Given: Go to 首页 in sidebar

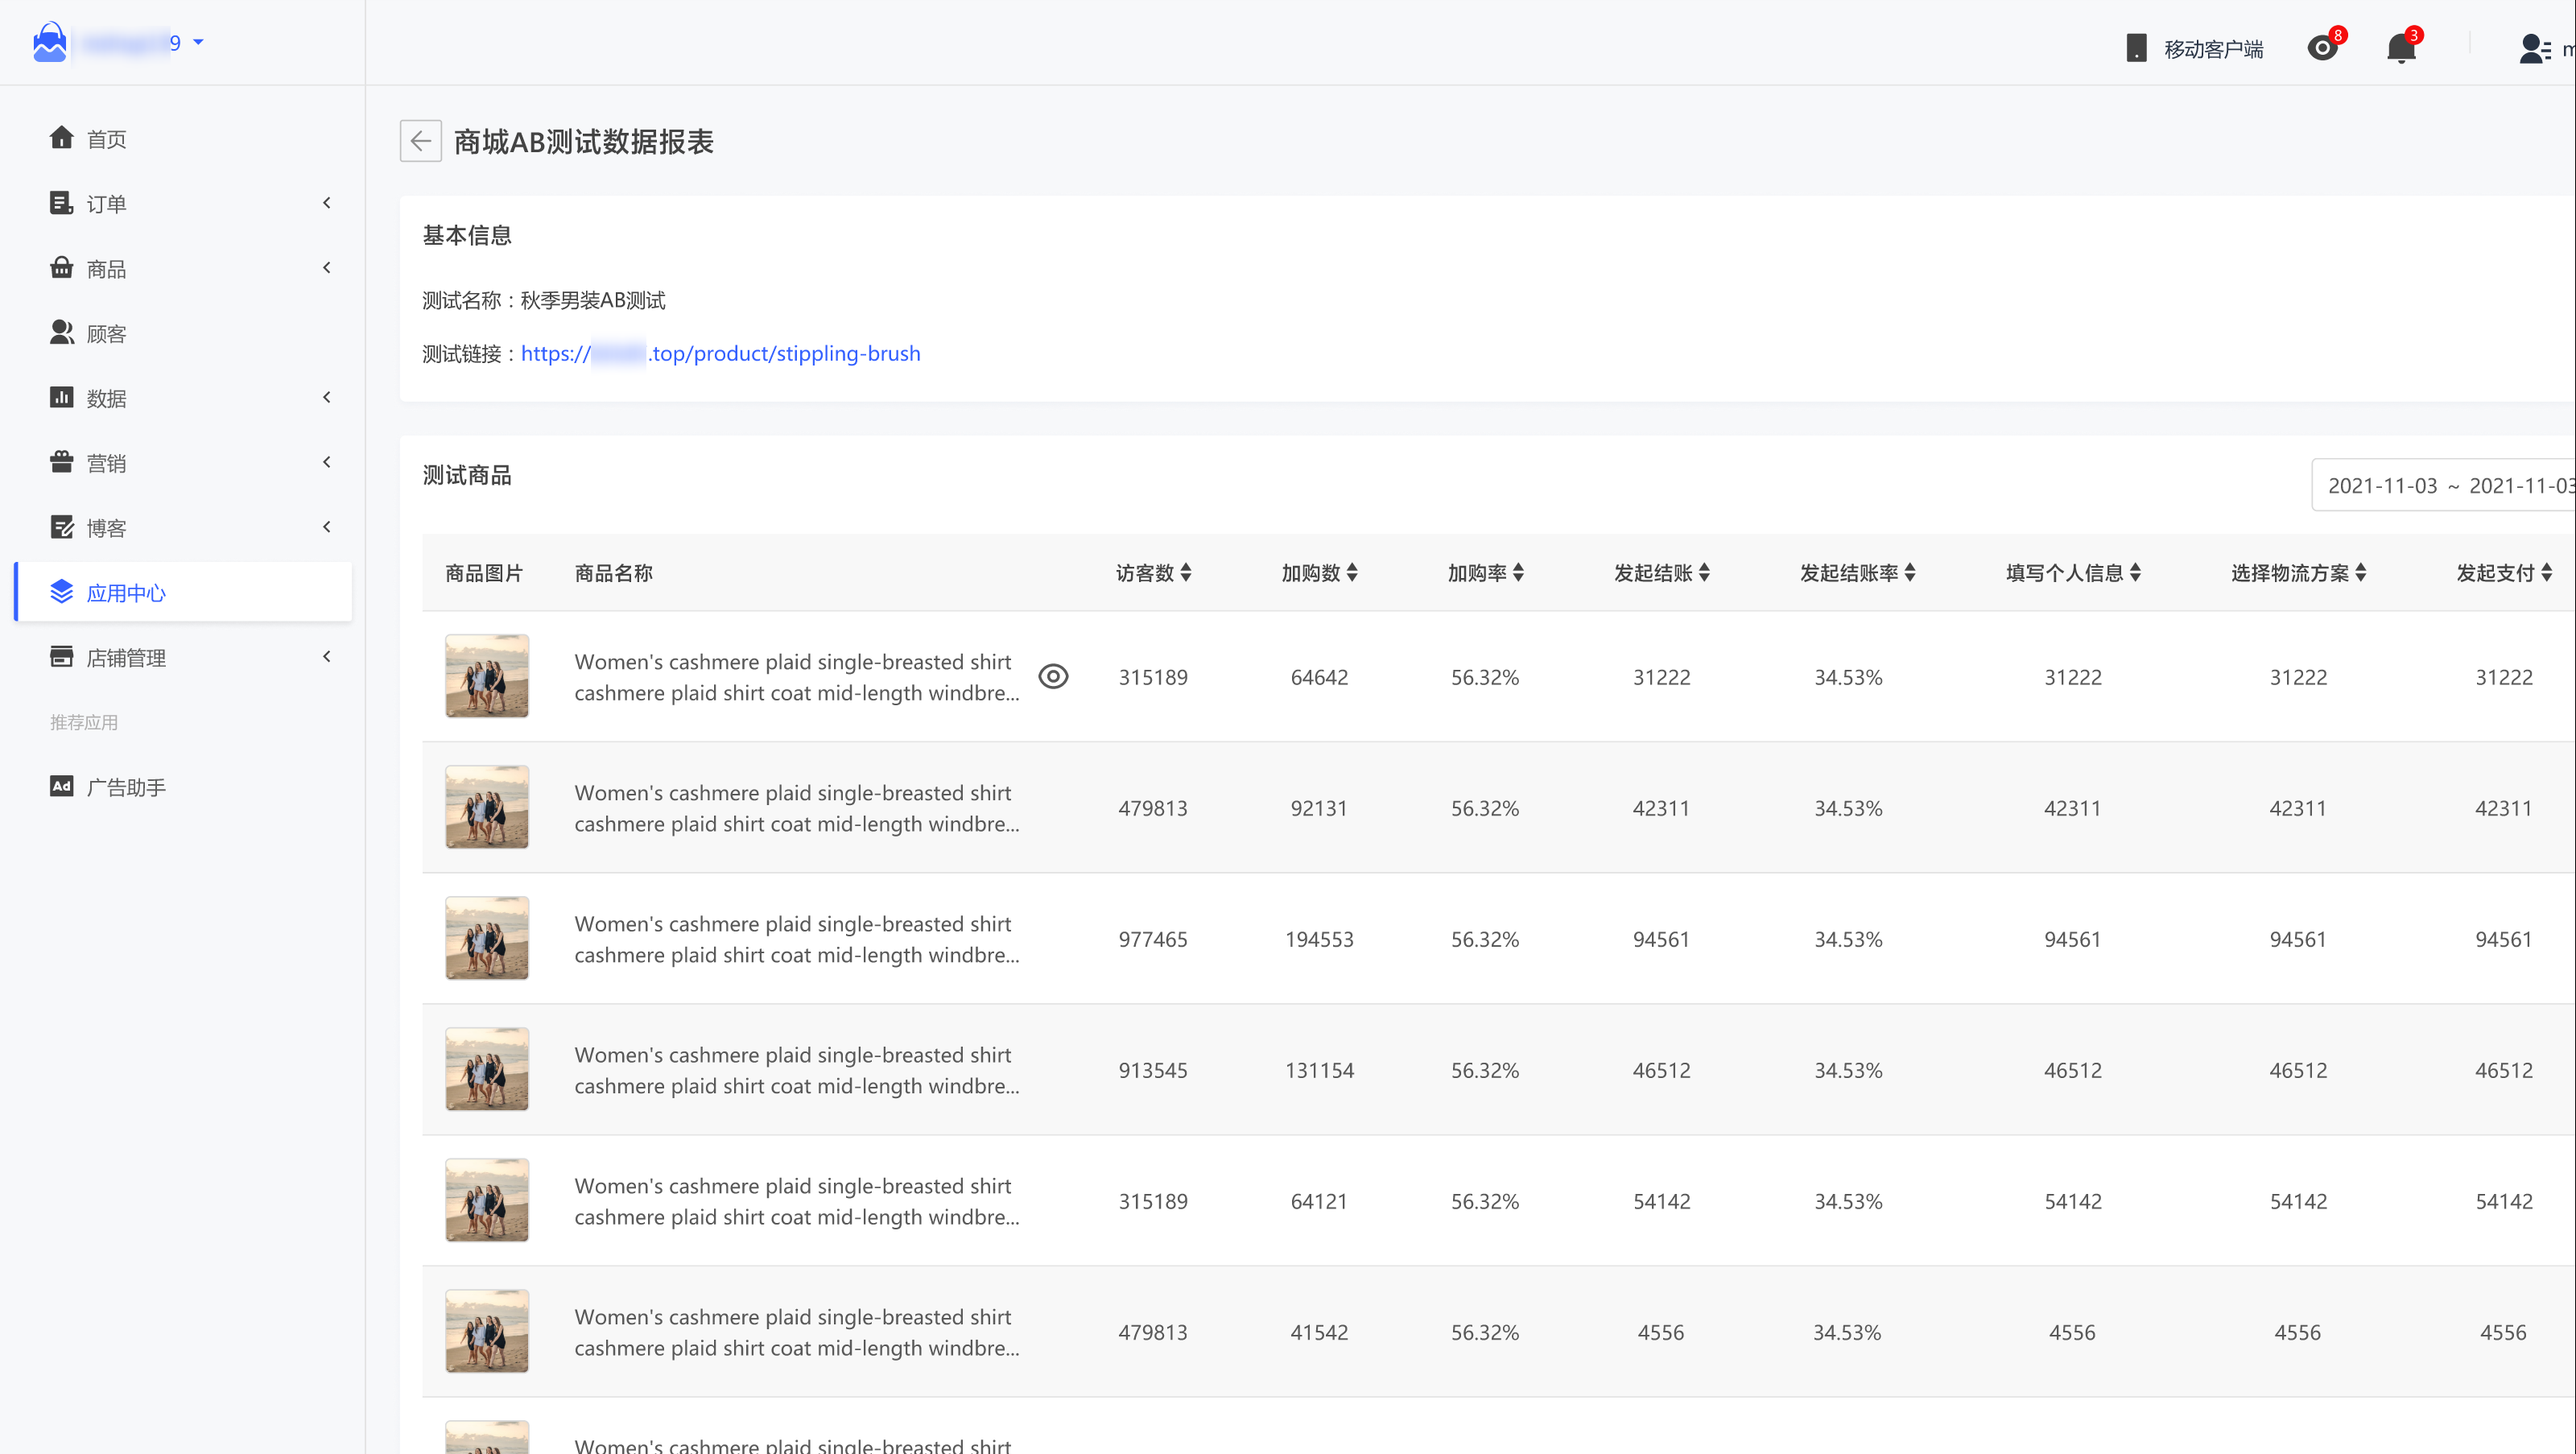Looking at the screenshot, I should [x=107, y=139].
